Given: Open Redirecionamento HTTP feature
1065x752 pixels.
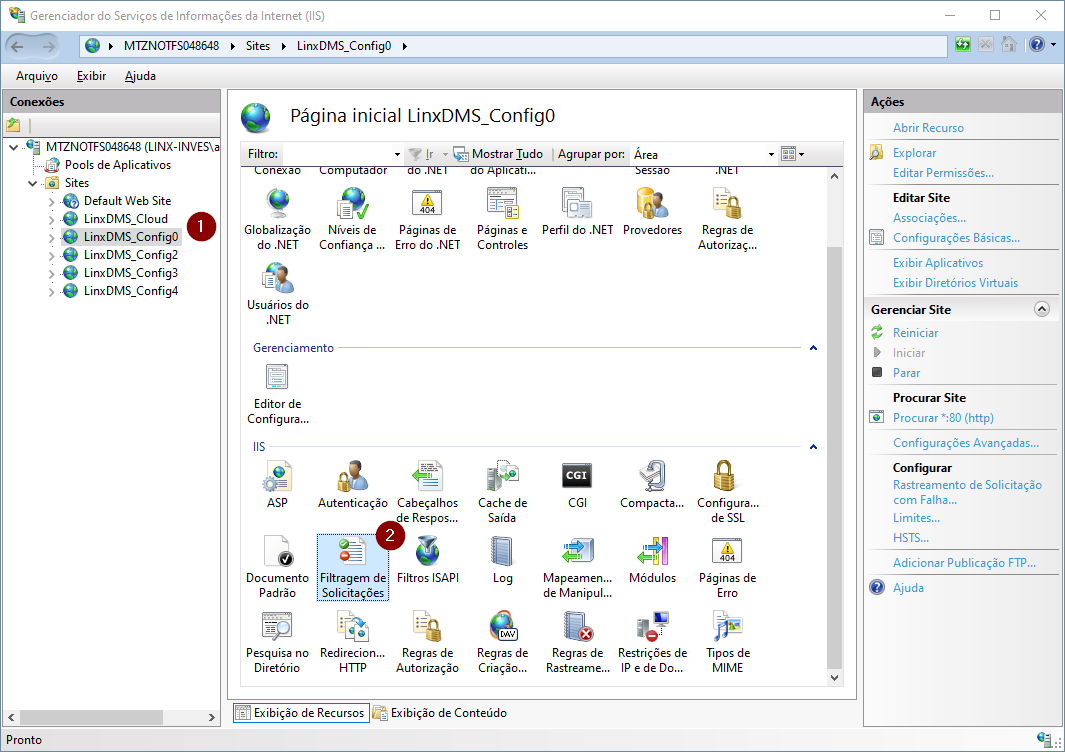Looking at the screenshot, I should [353, 643].
